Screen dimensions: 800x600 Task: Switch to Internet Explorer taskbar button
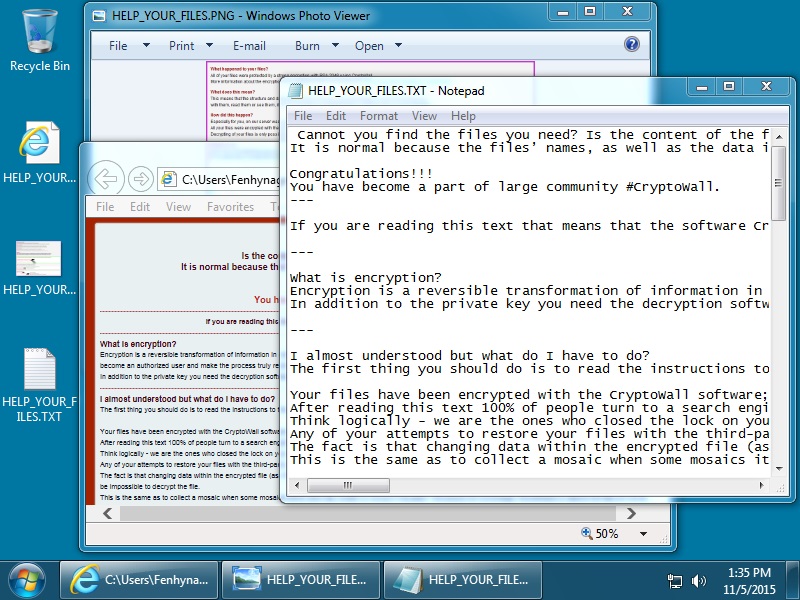point(139,580)
